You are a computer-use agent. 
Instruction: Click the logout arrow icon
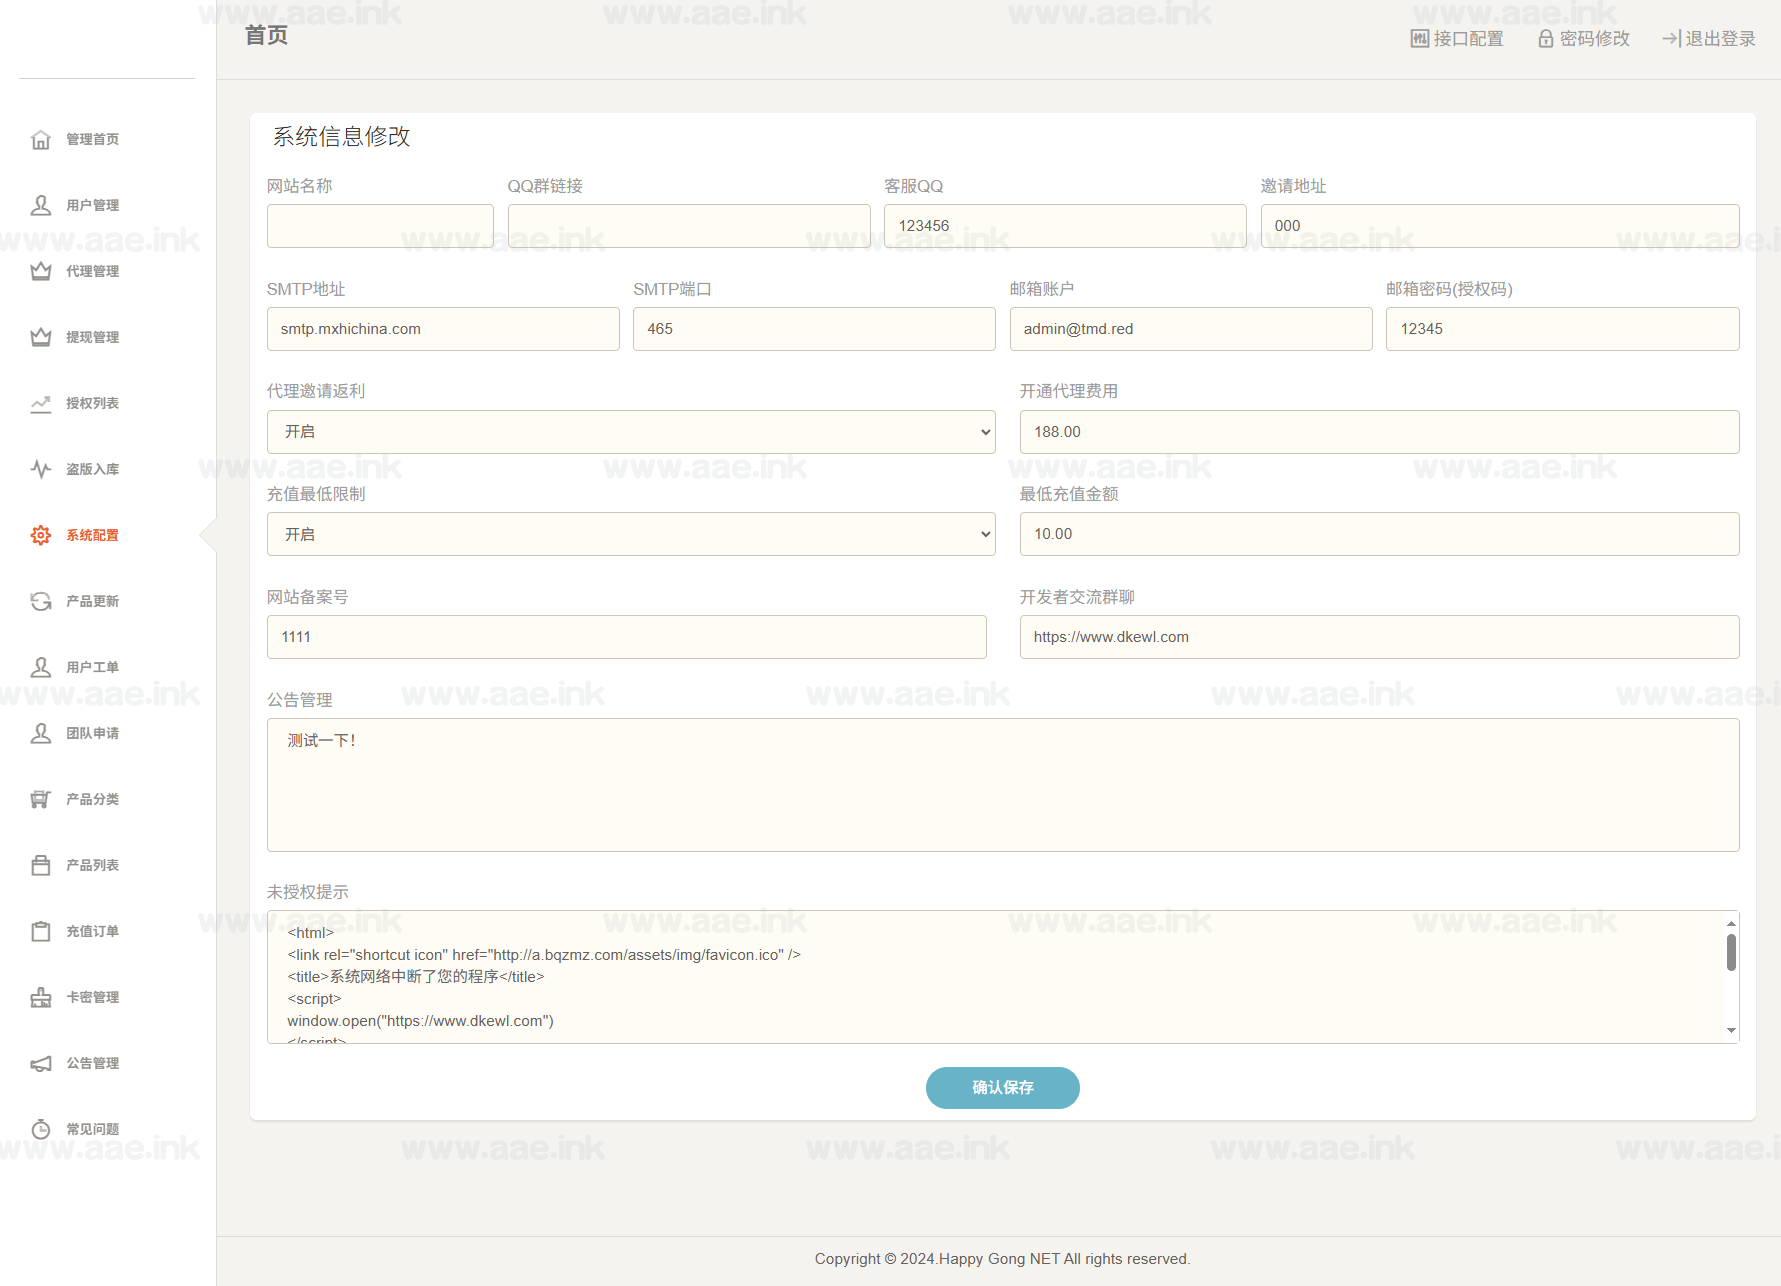pyautogui.click(x=1671, y=38)
